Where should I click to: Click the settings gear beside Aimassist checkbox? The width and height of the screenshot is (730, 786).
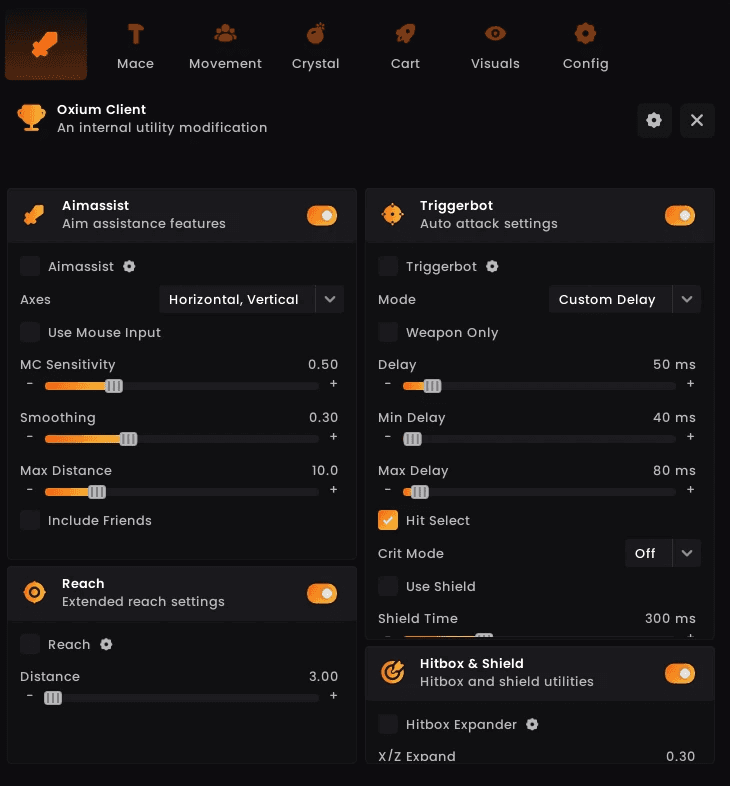click(x=129, y=267)
